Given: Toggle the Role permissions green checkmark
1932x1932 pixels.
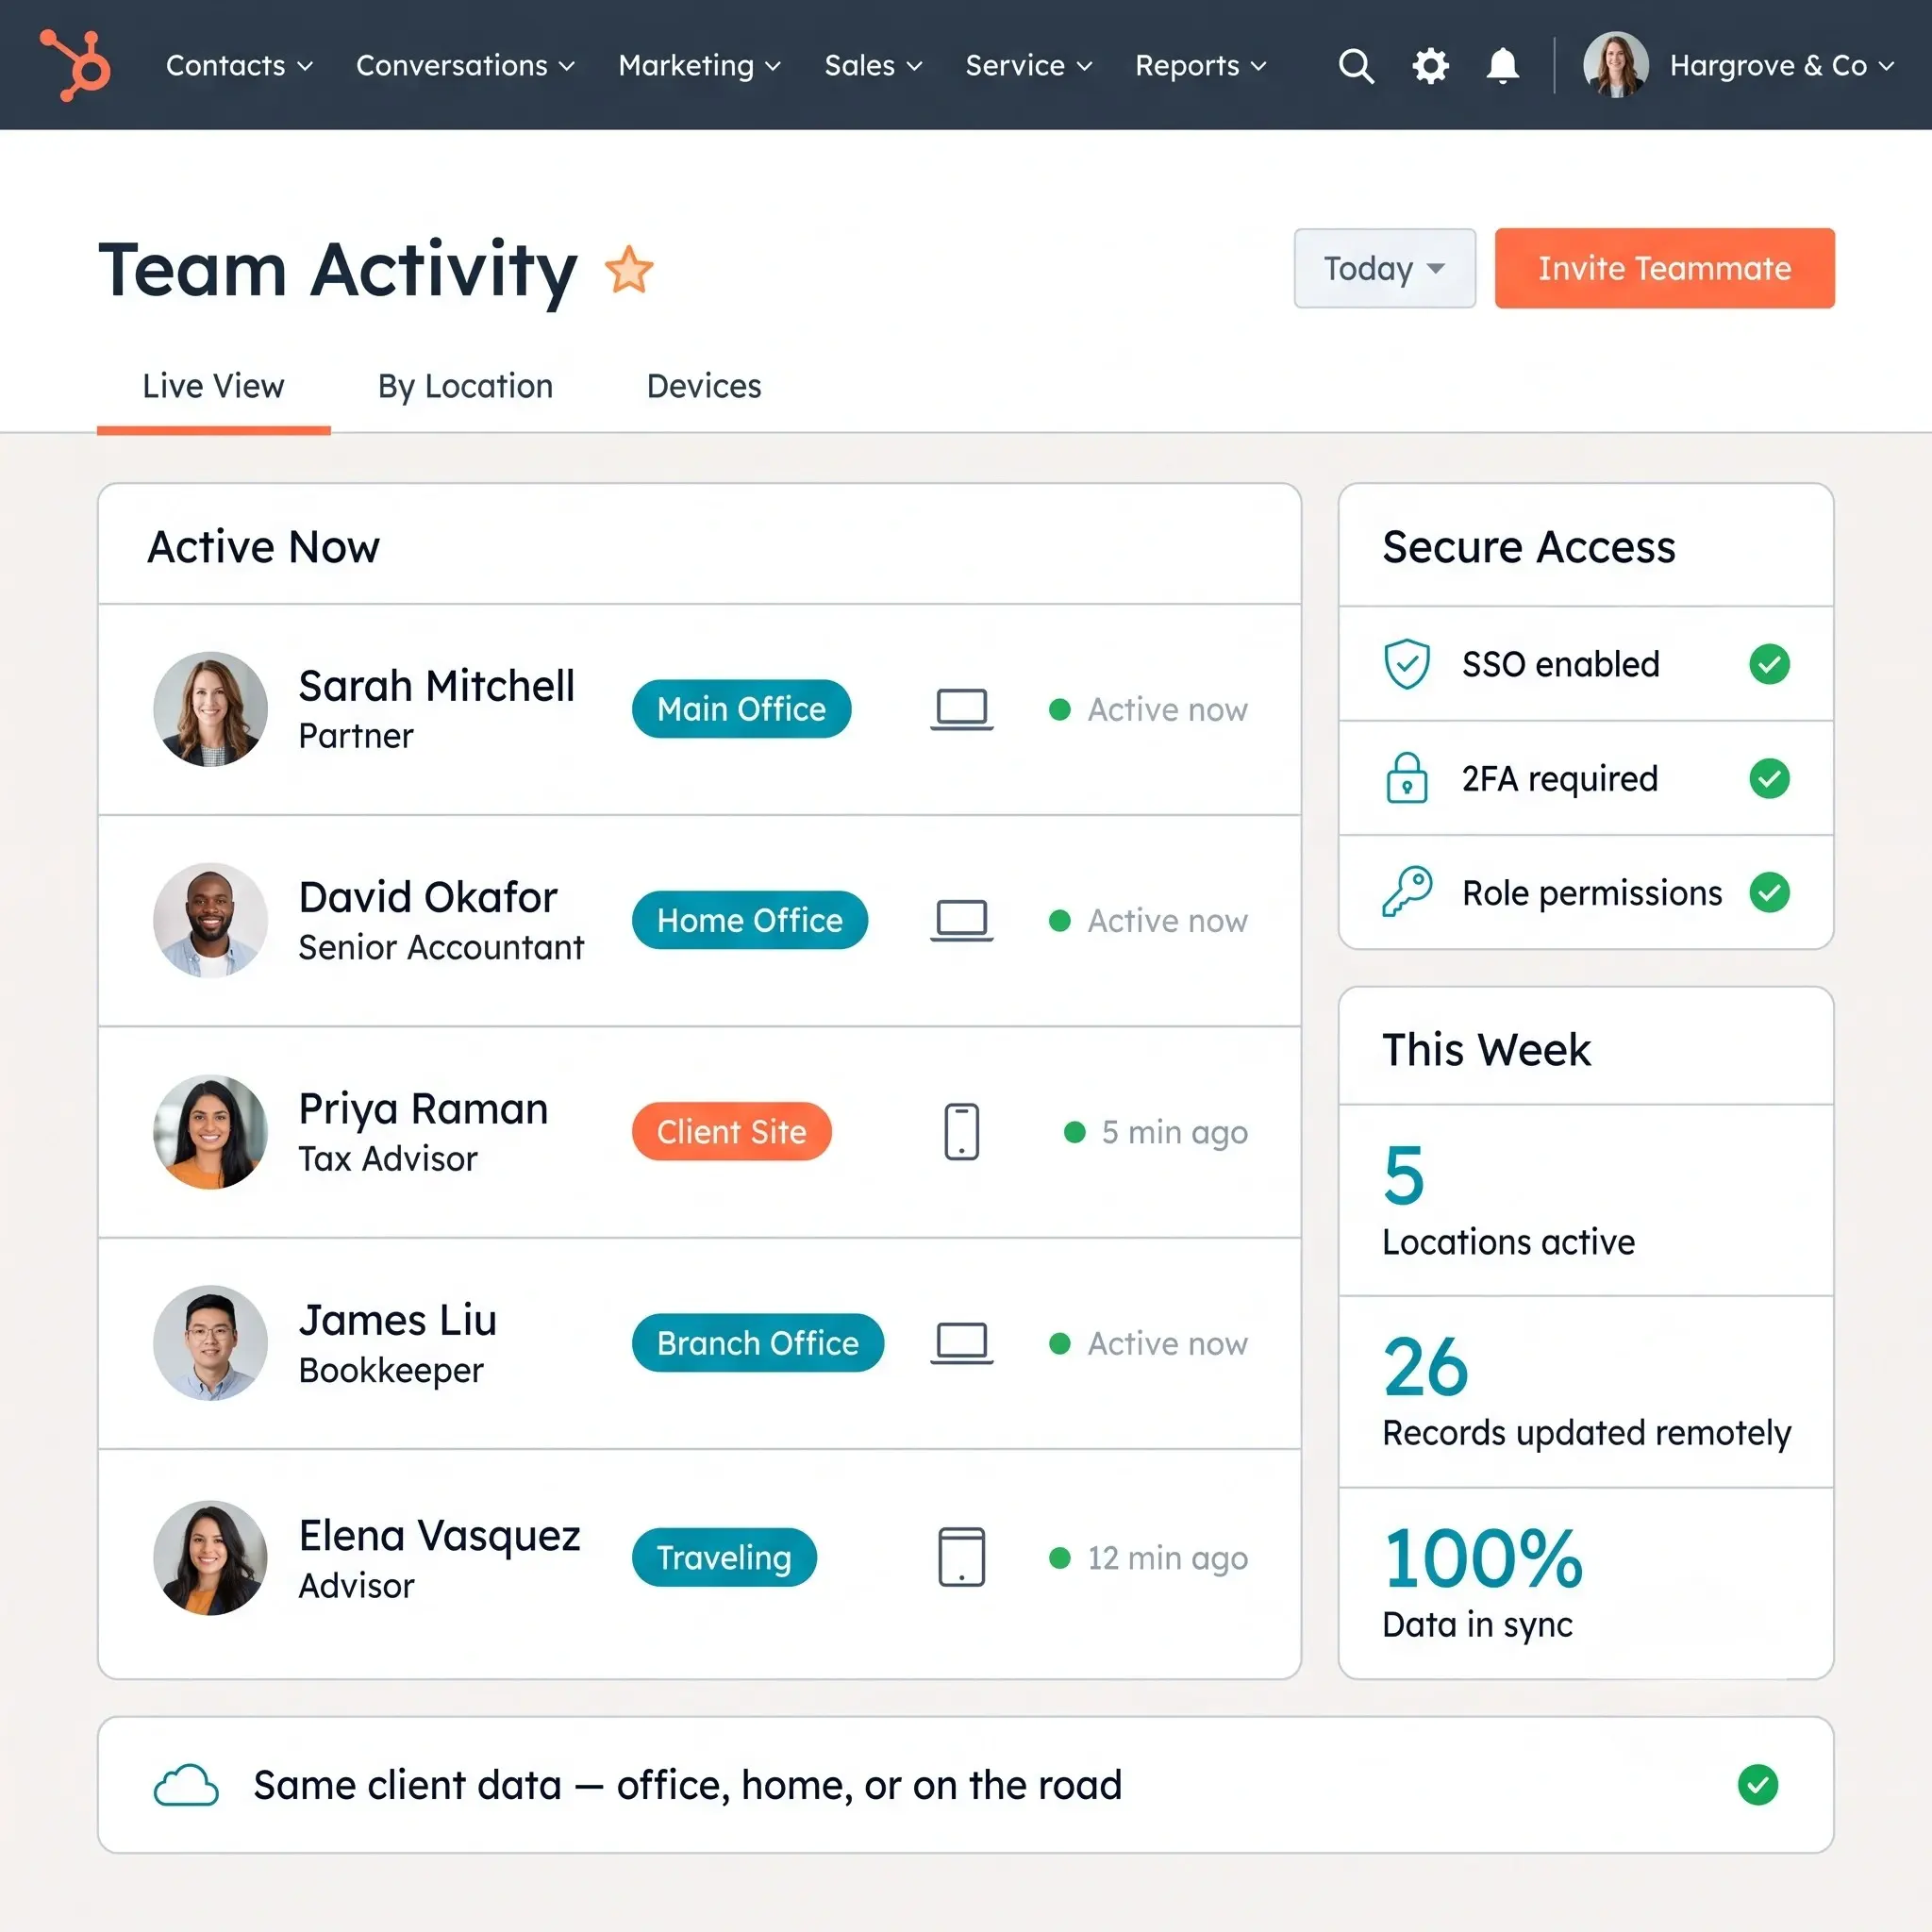Looking at the screenshot, I should pos(1769,892).
